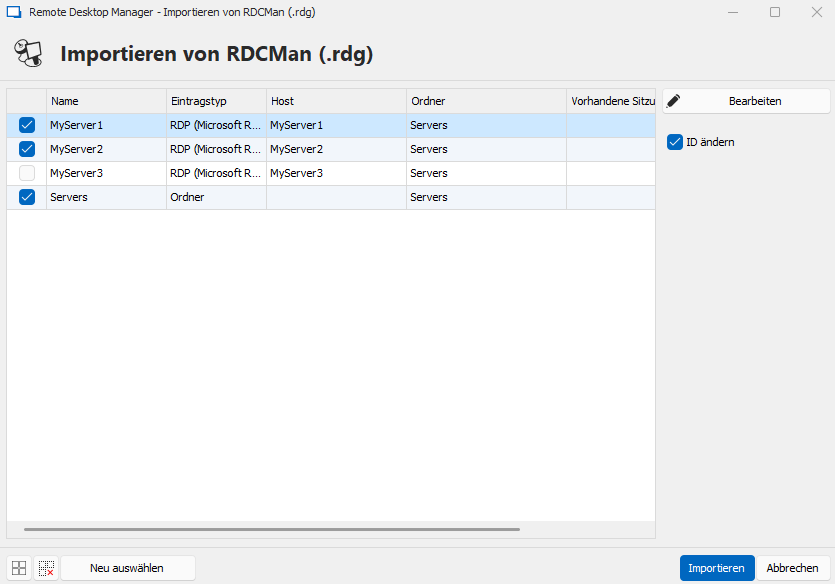The height and width of the screenshot is (584, 835).
Task: Click the select all grid icon
Action: pyautogui.click(x=19, y=568)
